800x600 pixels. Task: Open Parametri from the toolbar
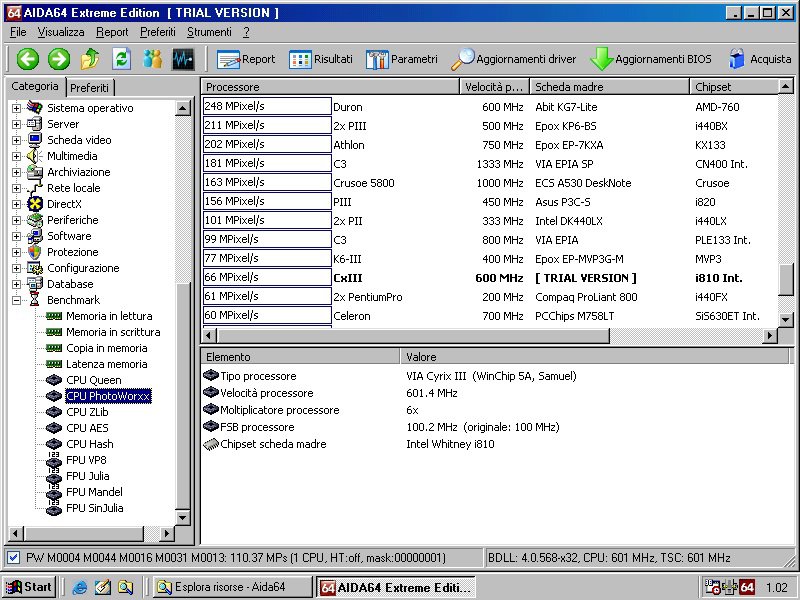pos(401,59)
